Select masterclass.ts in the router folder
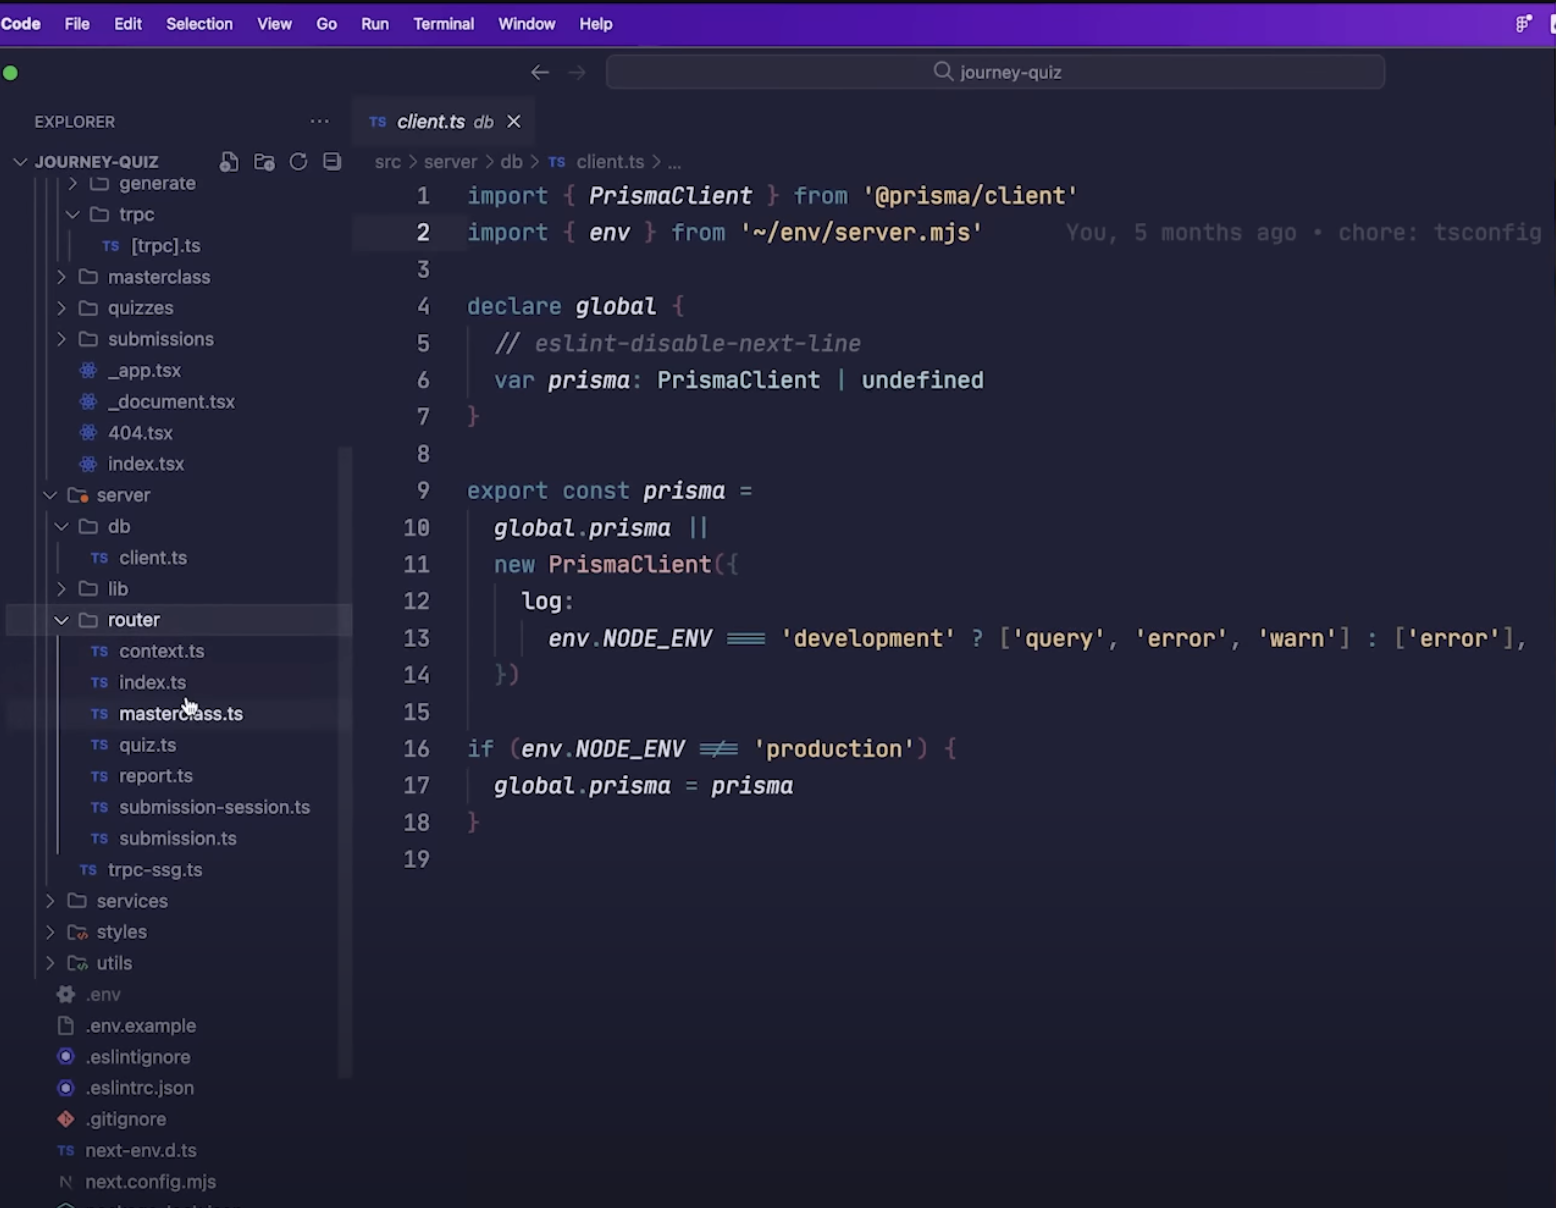 click(181, 713)
